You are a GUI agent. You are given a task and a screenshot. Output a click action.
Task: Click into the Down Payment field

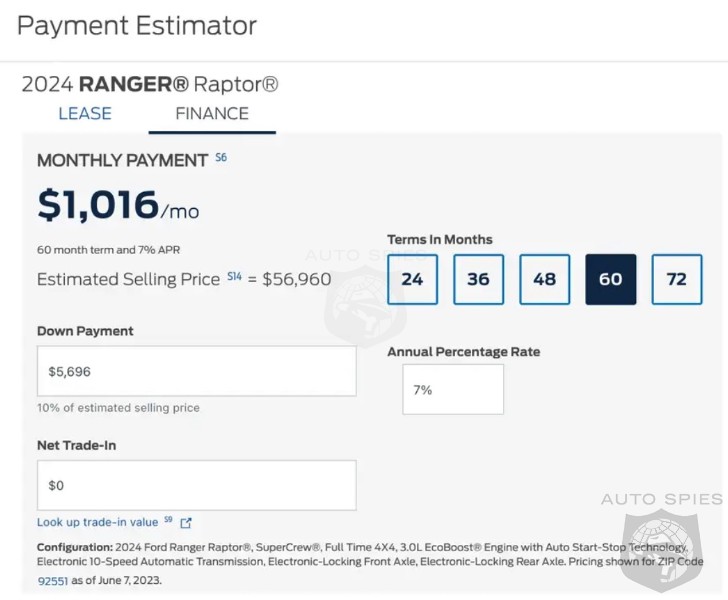click(x=197, y=371)
